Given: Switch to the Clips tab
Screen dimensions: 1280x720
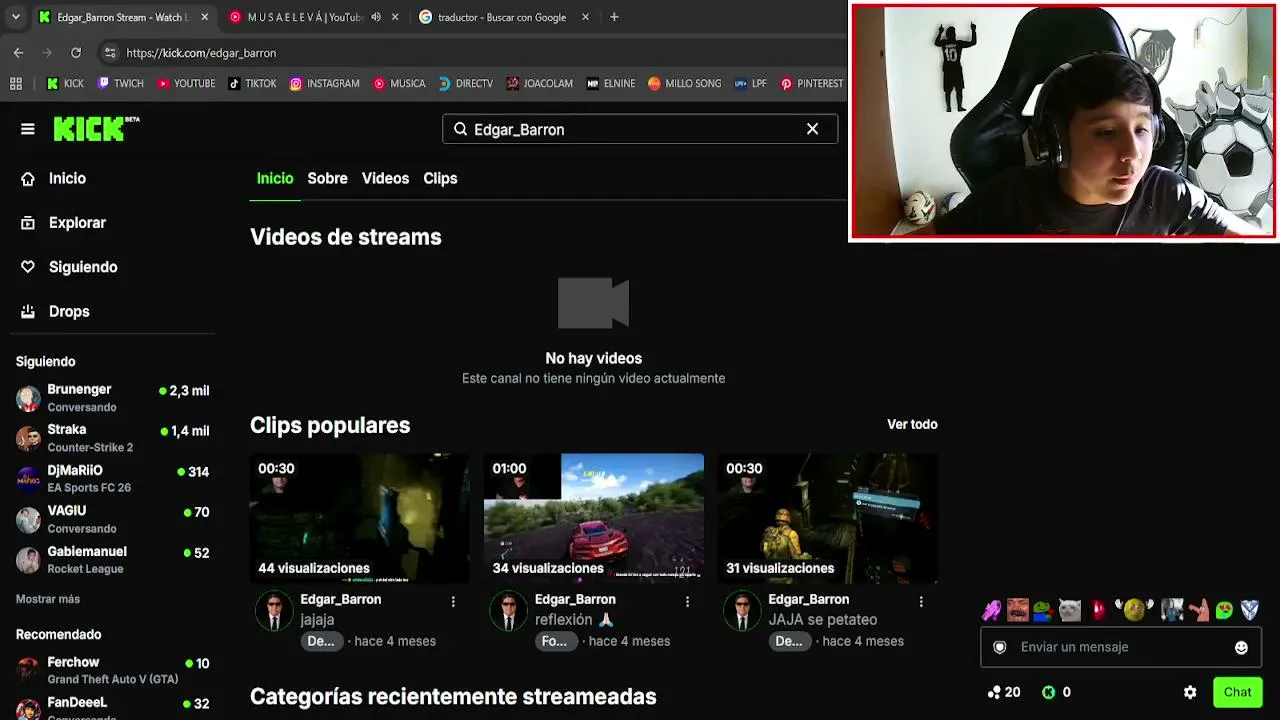Looking at the screenshot, I should (x=440, y=178).
